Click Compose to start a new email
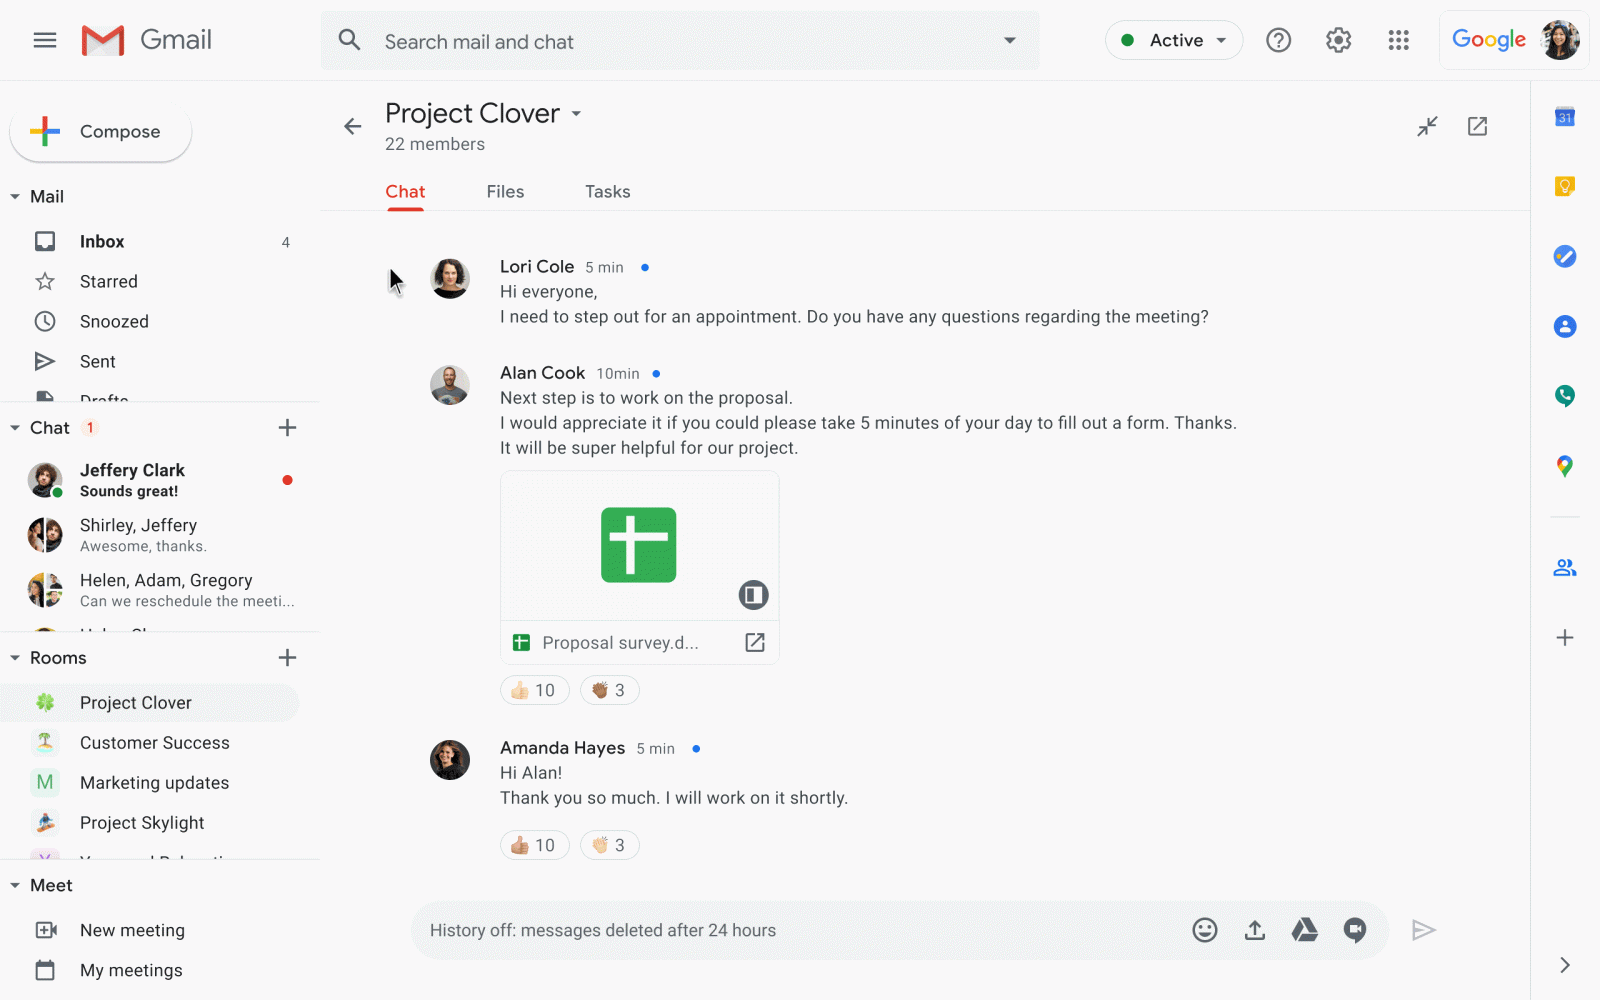The width and height of the screenshot is (1600, 1000). tap(99, 131)
